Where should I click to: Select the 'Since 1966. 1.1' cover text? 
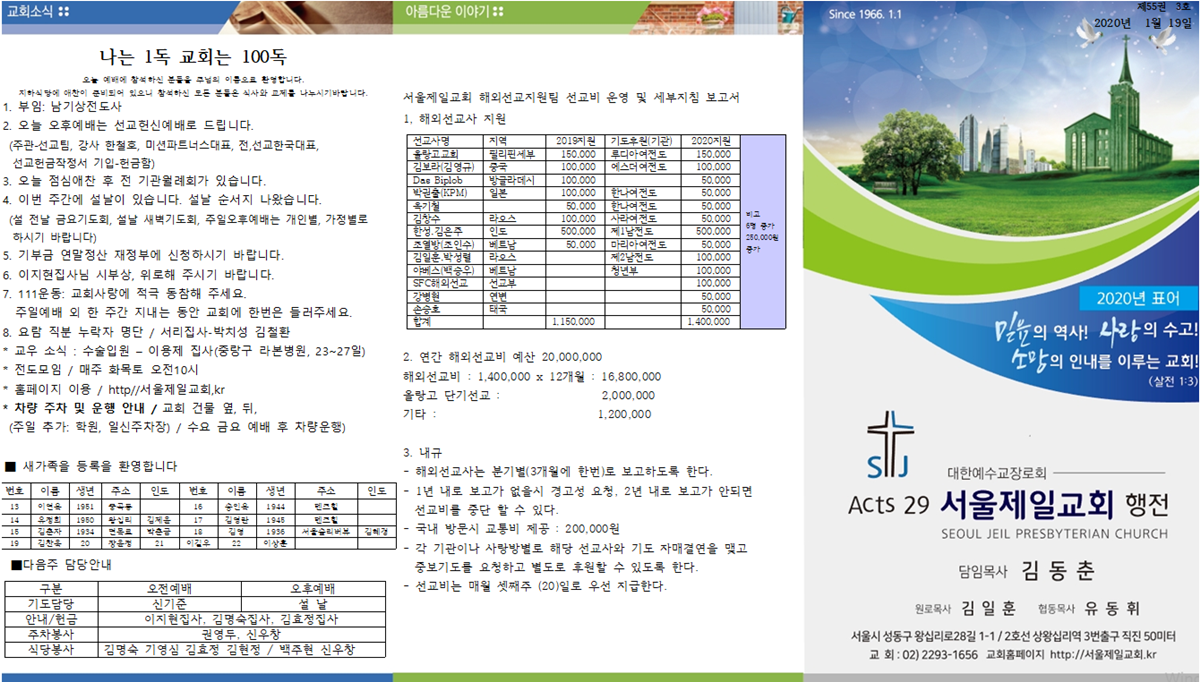865,15
